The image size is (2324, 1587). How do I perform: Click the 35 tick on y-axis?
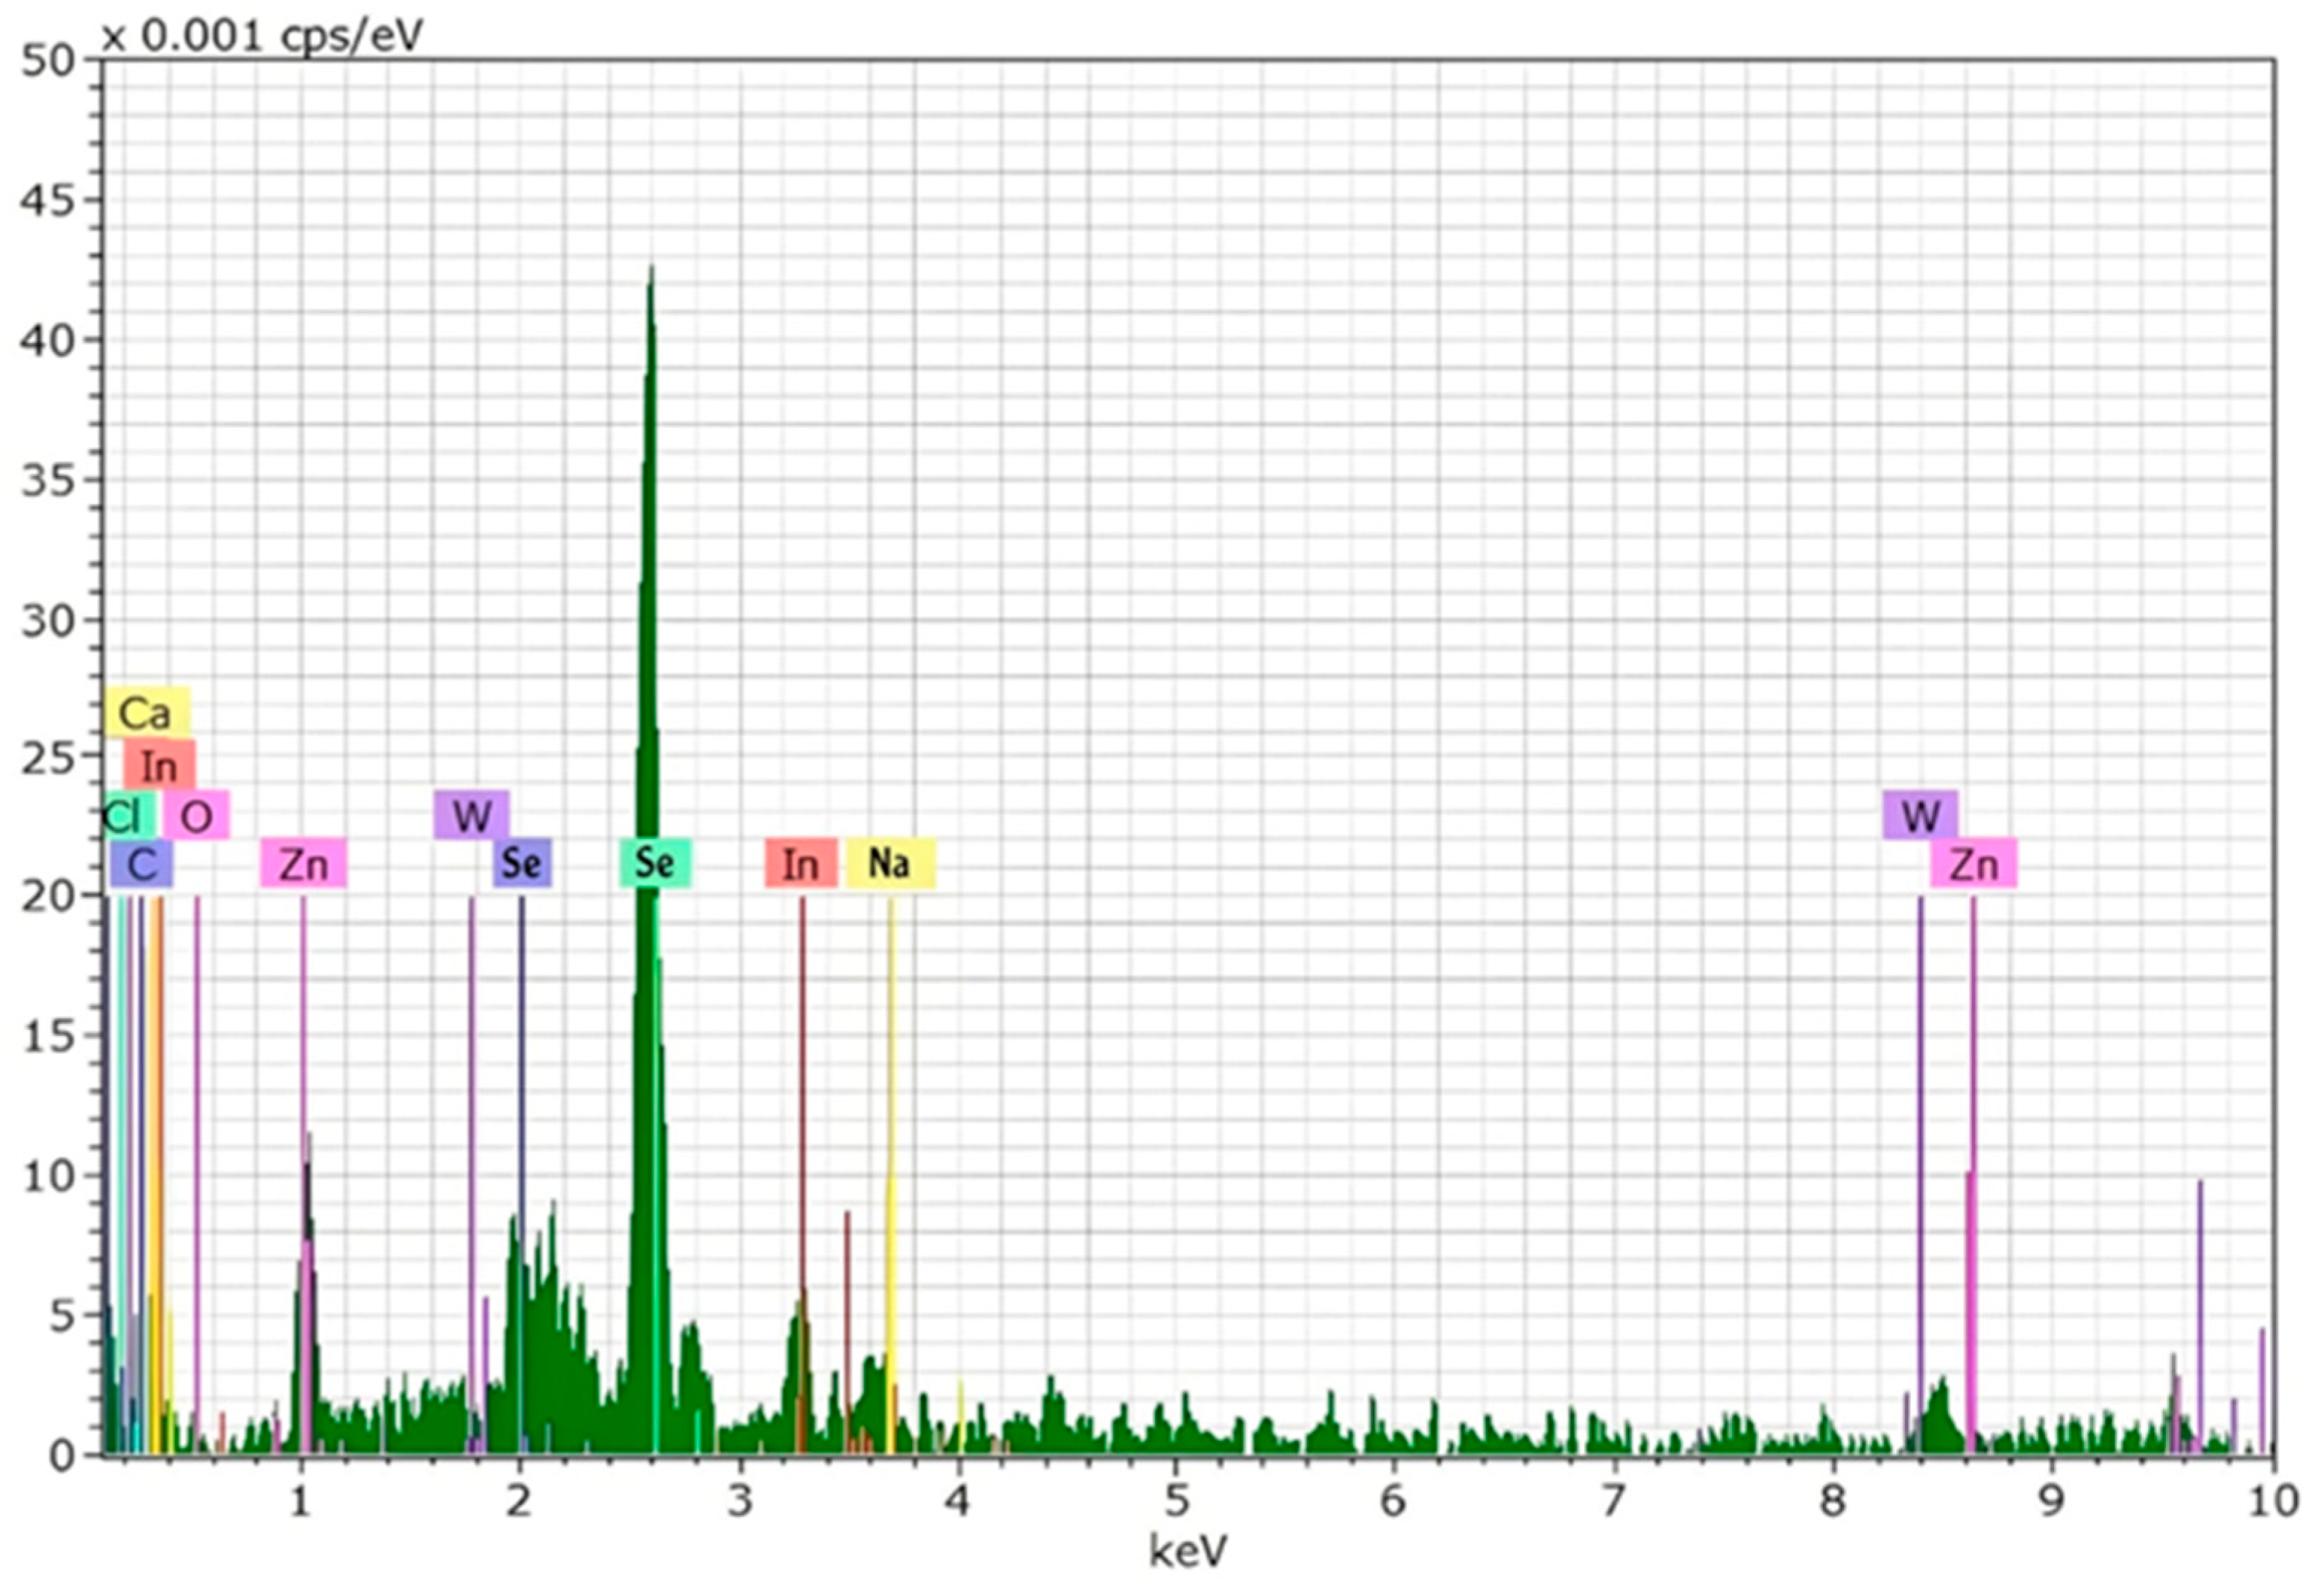pos(47,481)
